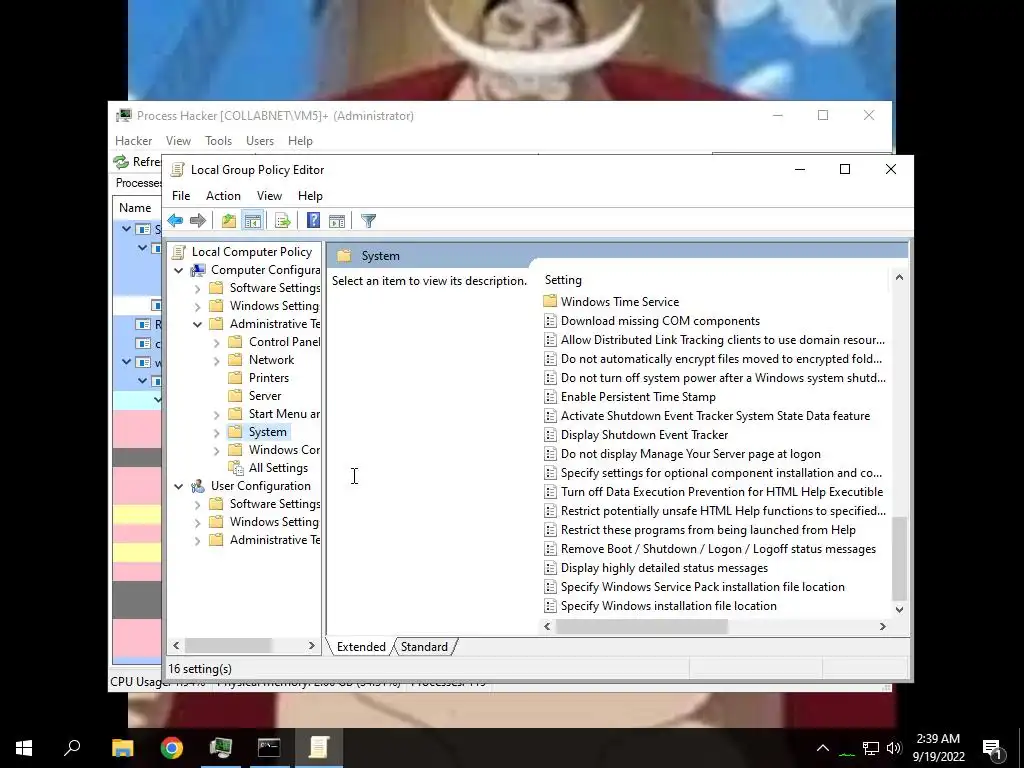The height and width of the screenshot is (768, 1024).
Task: Expand Administrative Templates under User Configuration
Action: (197, 540)
